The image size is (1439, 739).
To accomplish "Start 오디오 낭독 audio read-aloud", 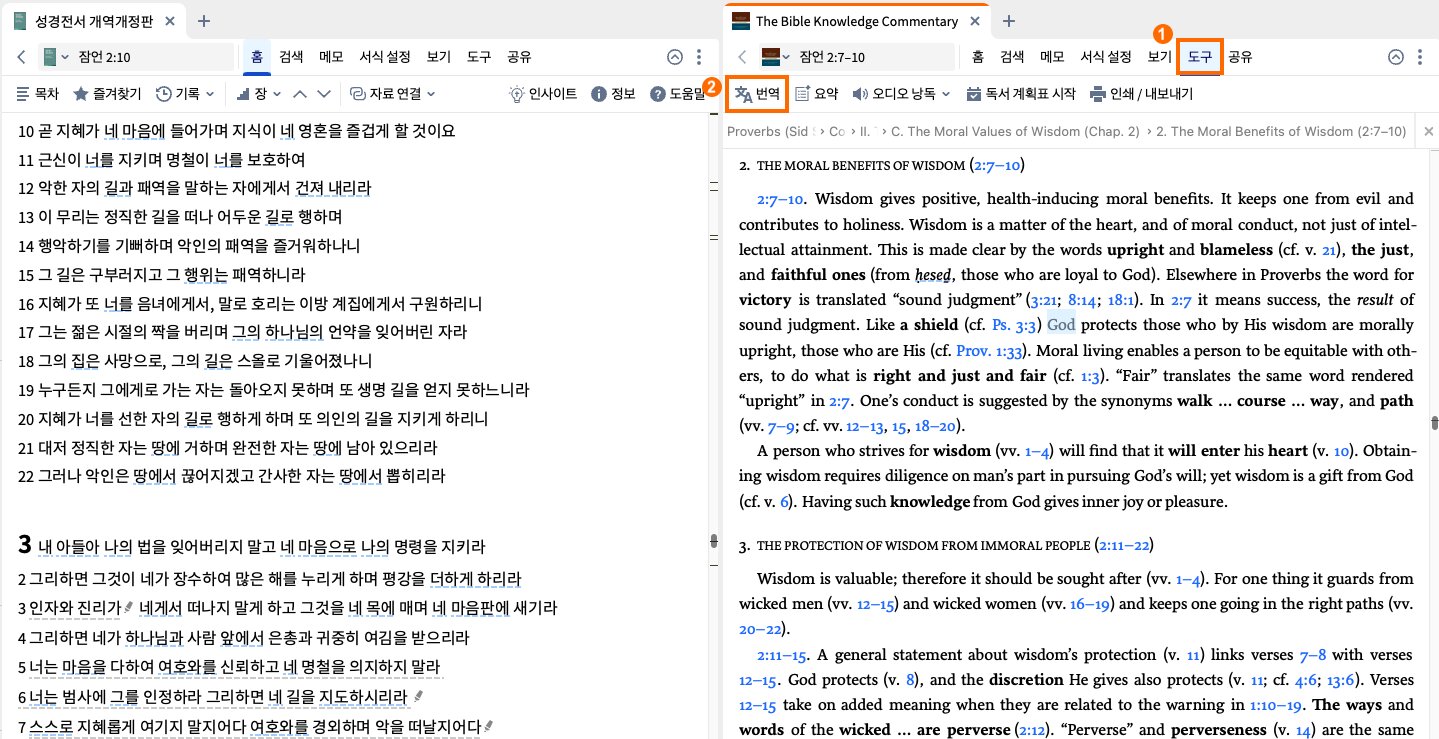I will 893,94.
